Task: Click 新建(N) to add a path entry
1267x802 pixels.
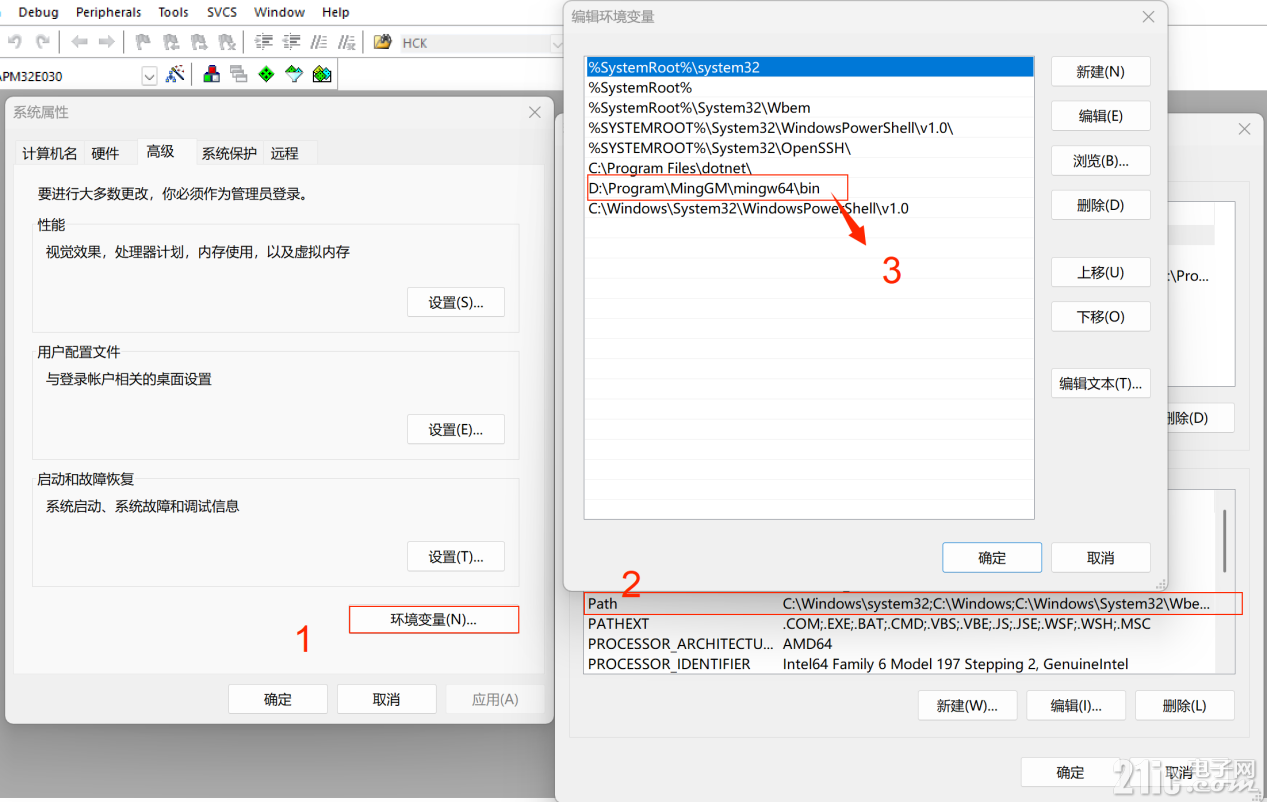Action: point(1100,71)
